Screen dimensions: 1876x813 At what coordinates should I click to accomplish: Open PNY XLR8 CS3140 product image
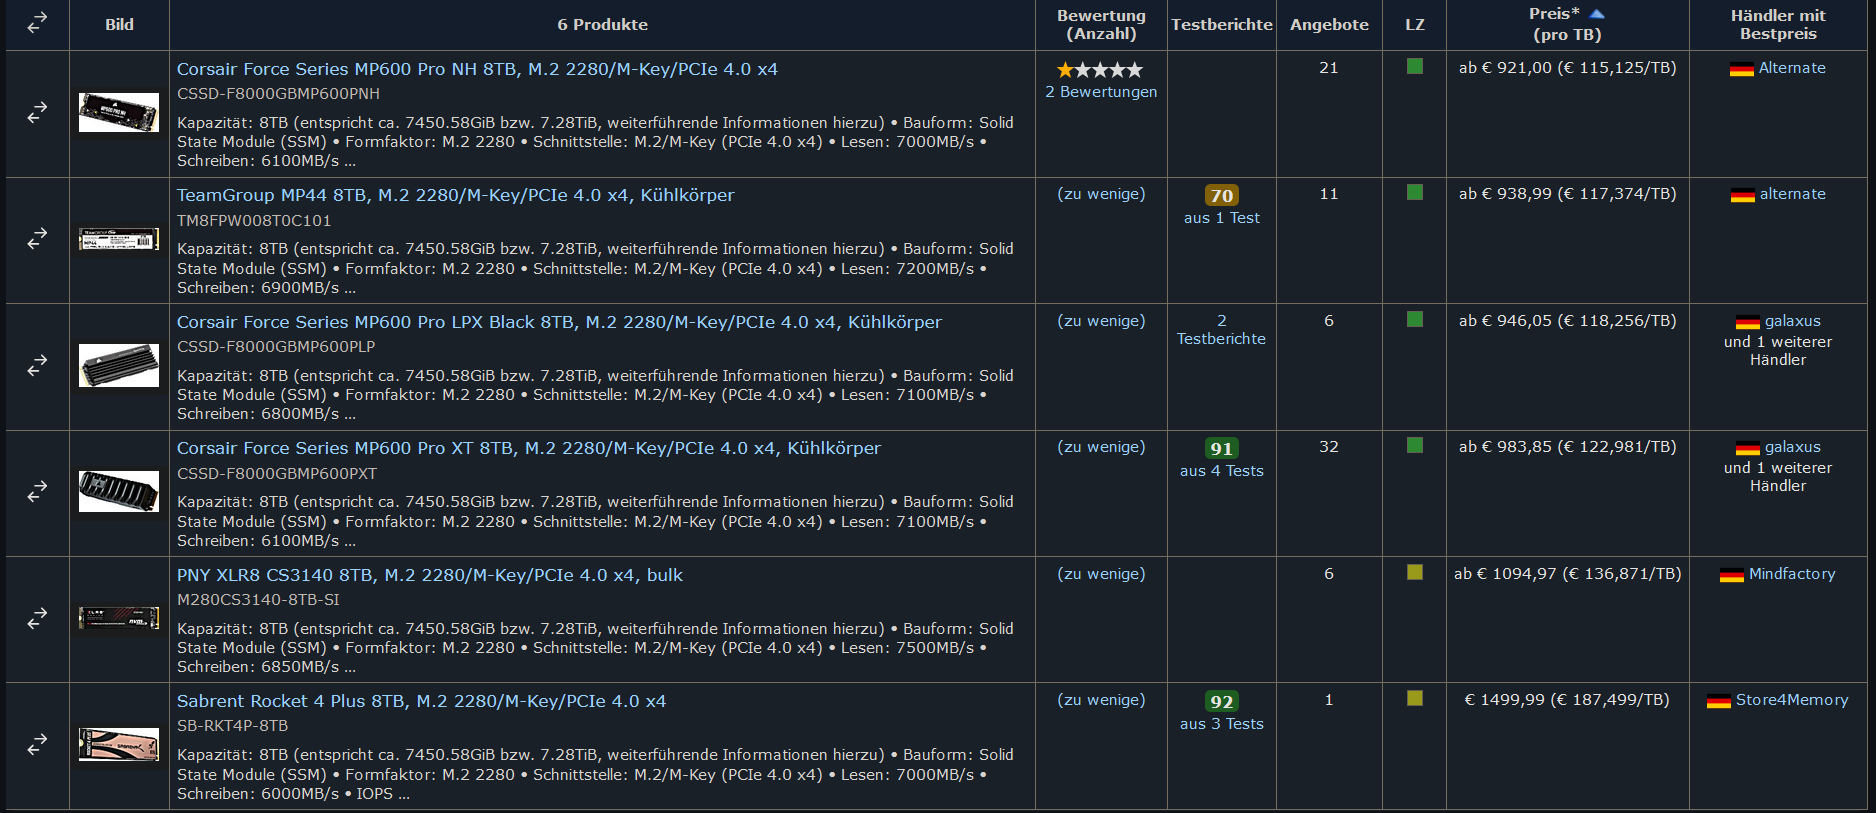(119, 619)
